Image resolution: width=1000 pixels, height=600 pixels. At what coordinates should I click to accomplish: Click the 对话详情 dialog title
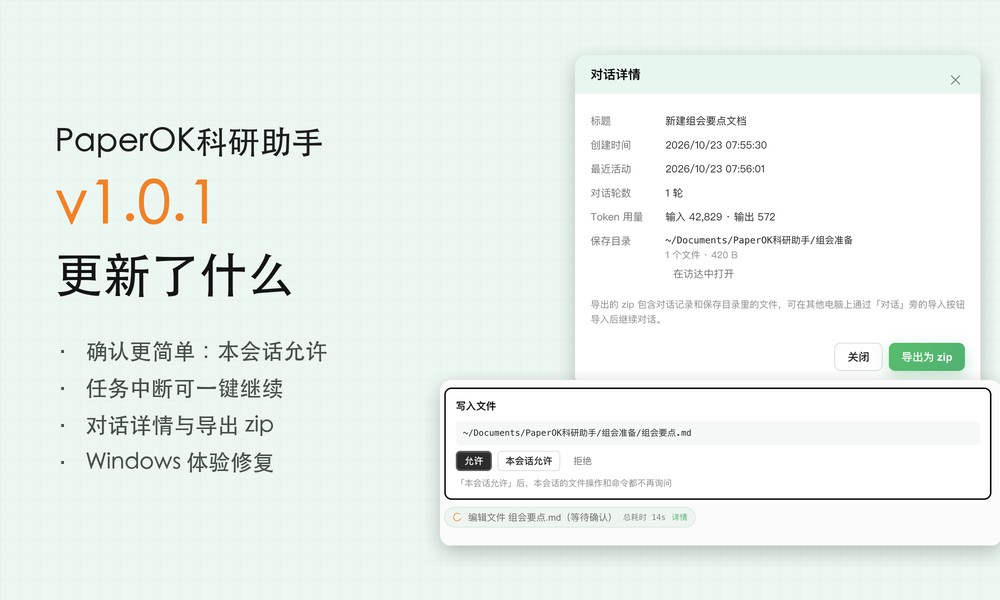[615, 75]
